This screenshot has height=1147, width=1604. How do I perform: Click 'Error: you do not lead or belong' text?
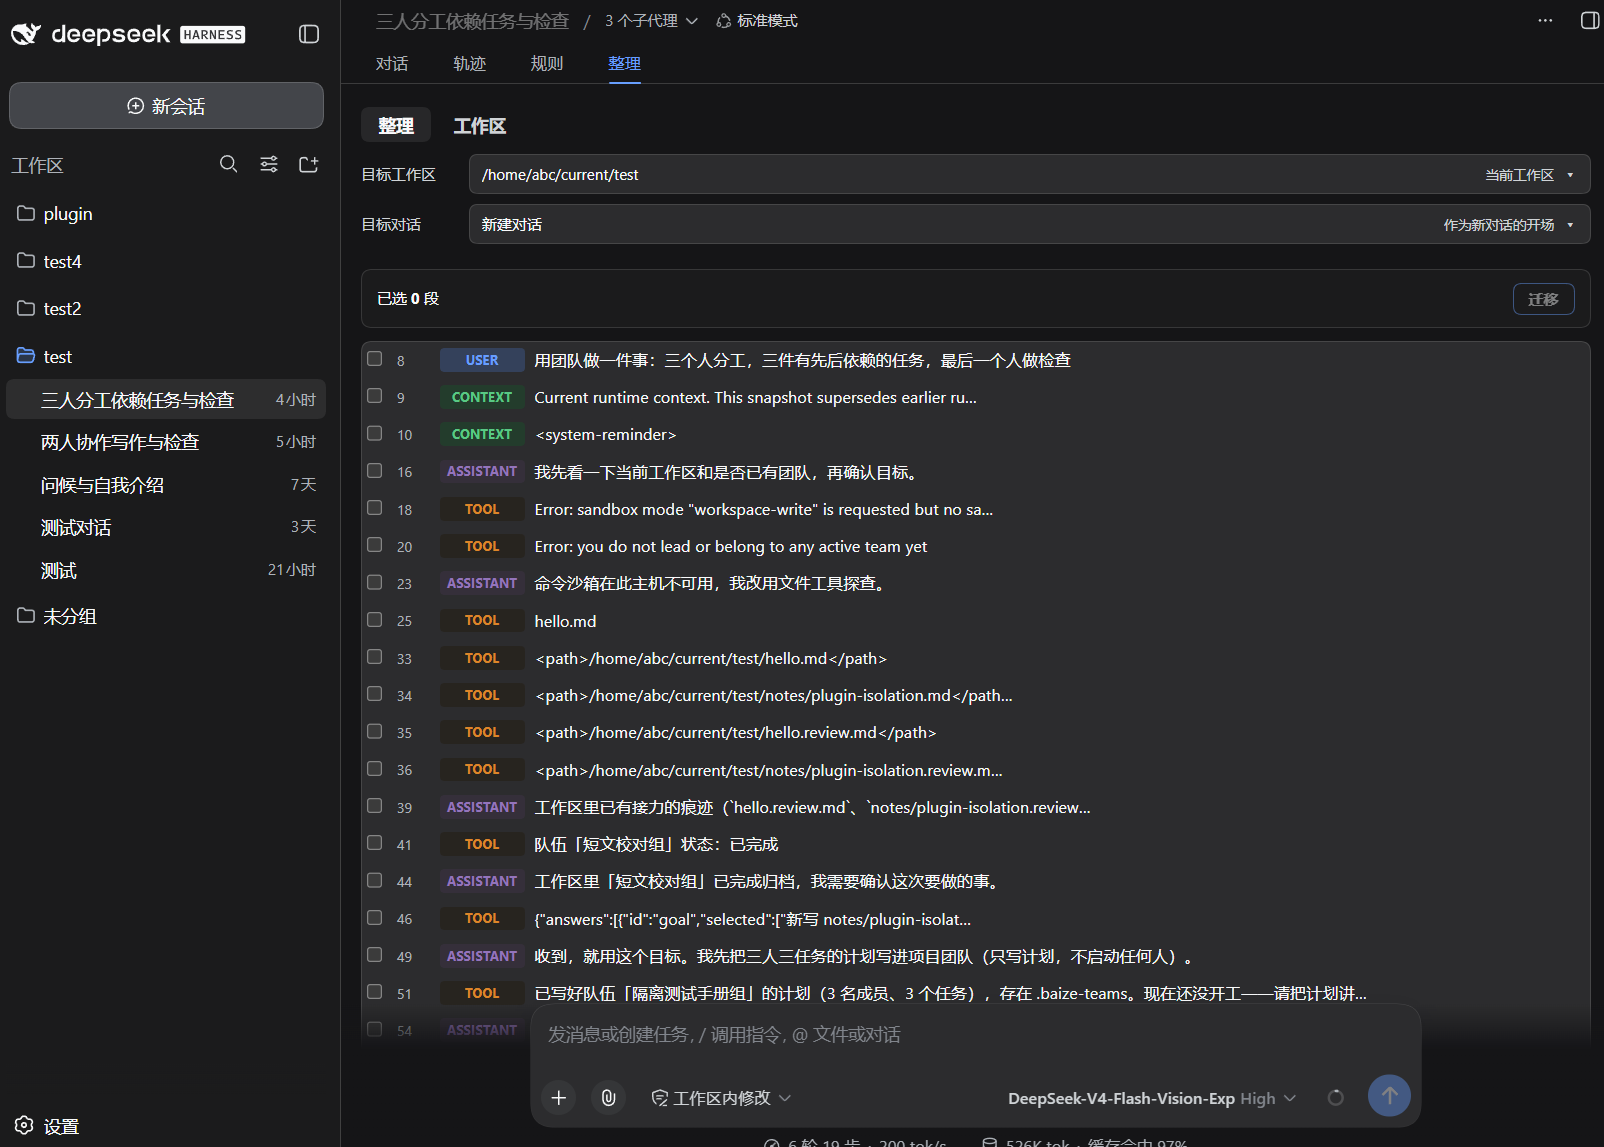pos(731,546)
